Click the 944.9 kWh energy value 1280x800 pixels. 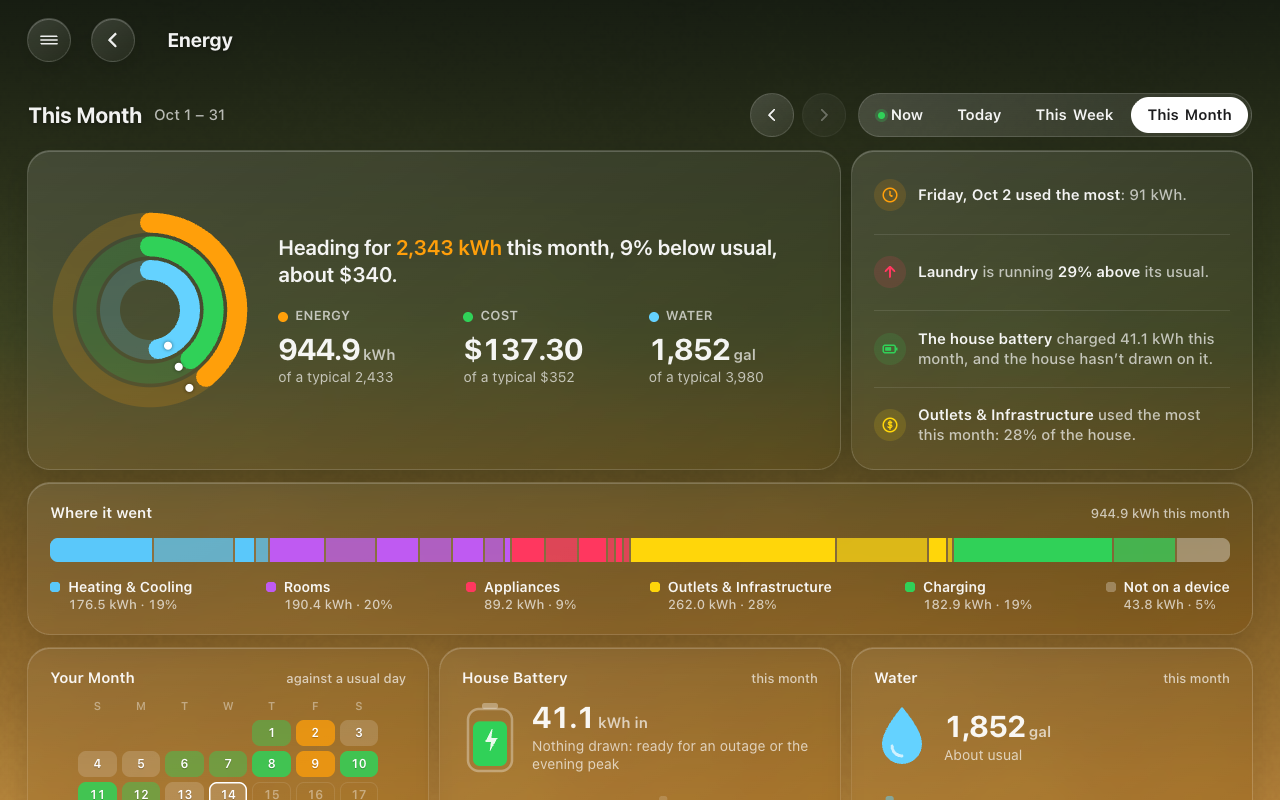[x=337, y=350]
